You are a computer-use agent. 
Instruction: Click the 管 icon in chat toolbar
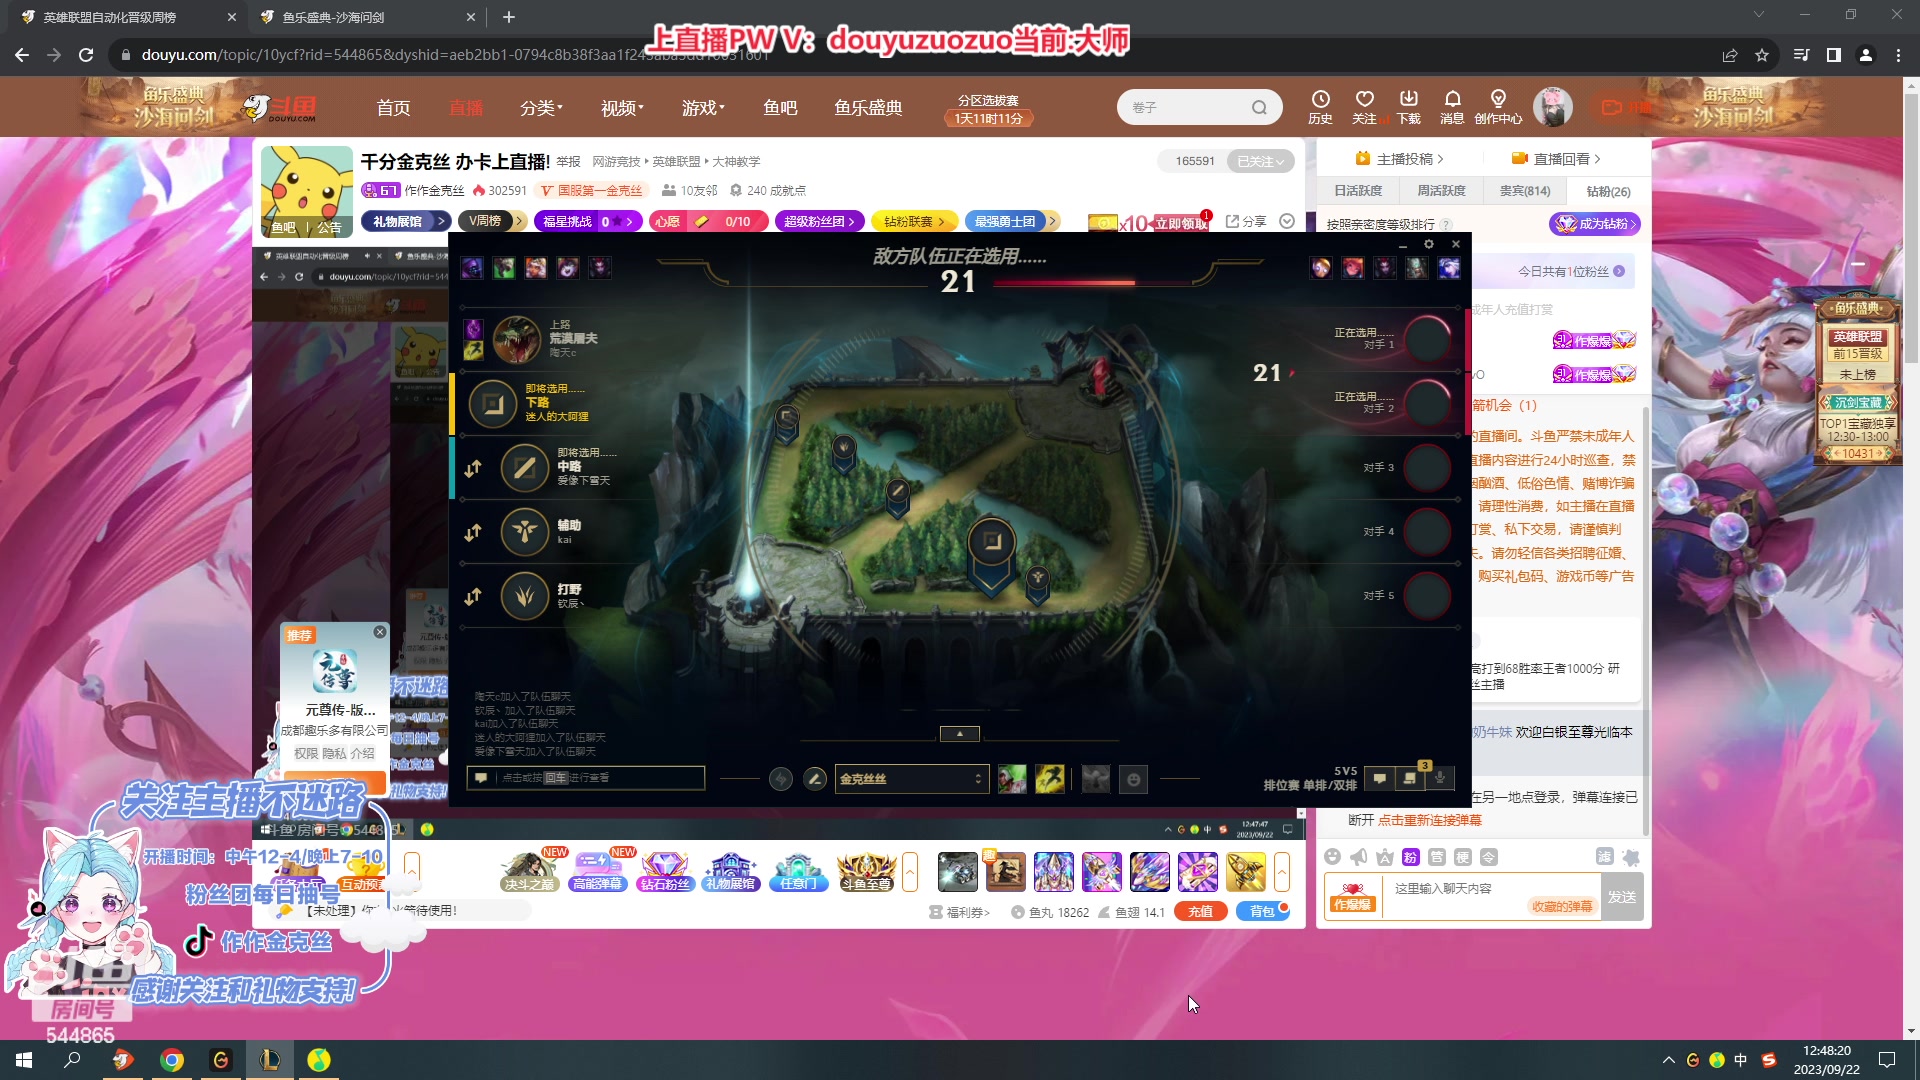click(1436, 857)
